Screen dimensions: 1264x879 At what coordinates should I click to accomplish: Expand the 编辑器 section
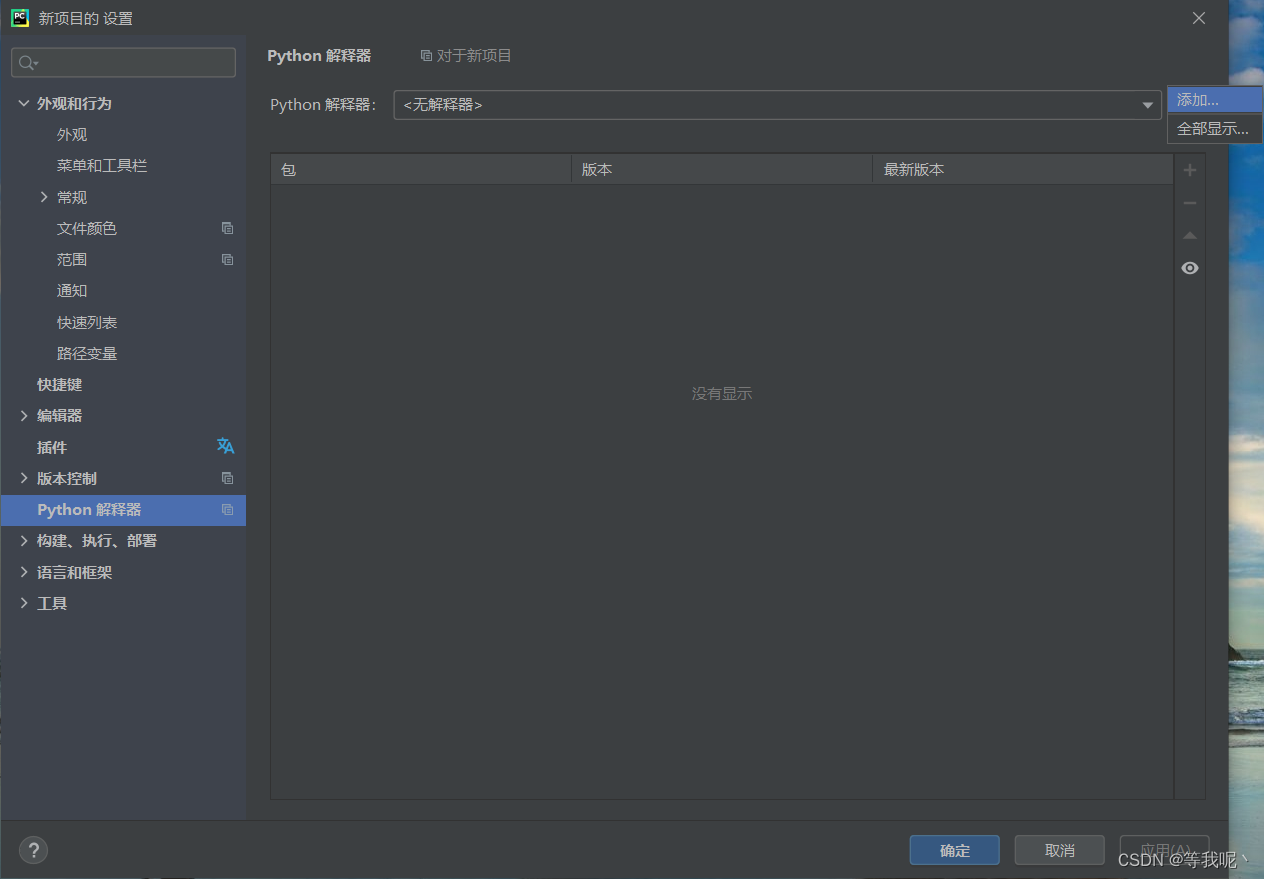pyautogui.click(x=24, y=415)
